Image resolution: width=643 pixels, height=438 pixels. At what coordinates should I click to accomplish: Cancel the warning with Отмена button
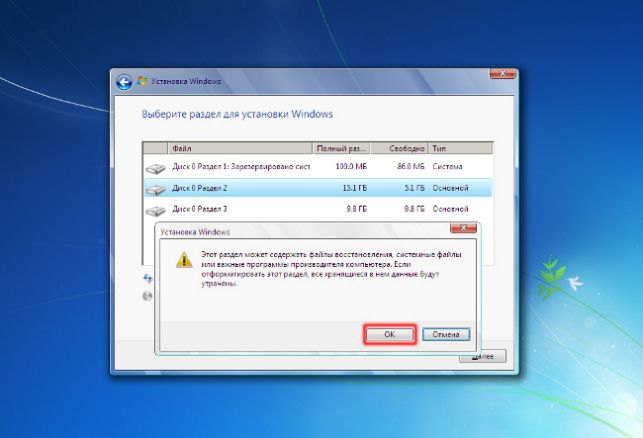[x=446, y=334]
